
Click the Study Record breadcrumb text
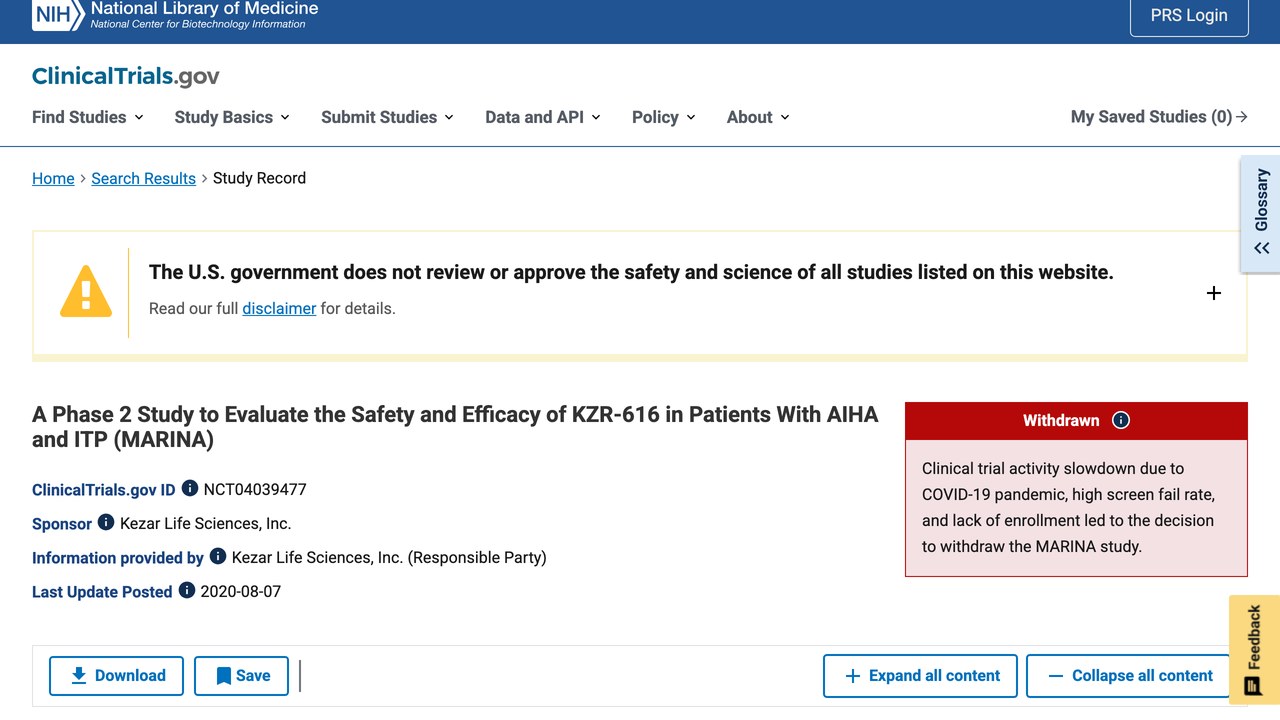[259, 178]
